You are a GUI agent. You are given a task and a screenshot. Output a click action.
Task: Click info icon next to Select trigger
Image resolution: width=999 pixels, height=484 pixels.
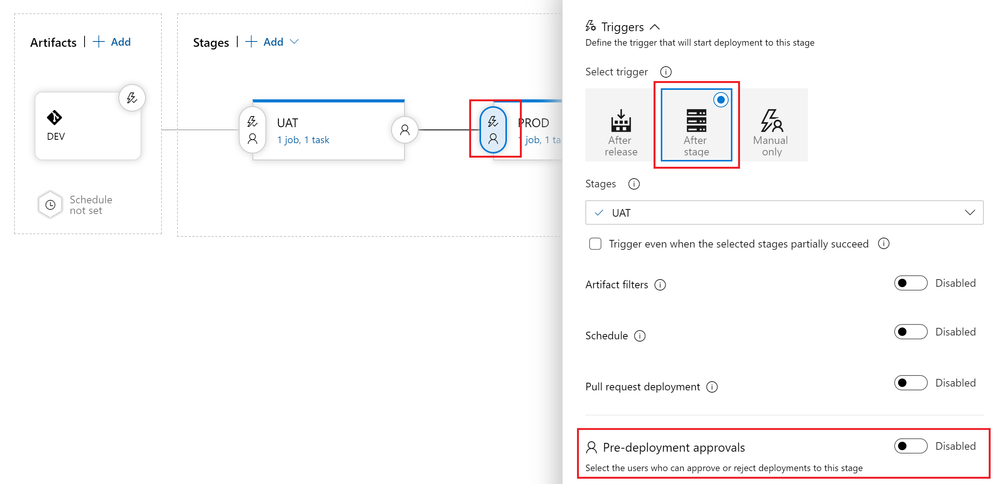tap(666, 72)
